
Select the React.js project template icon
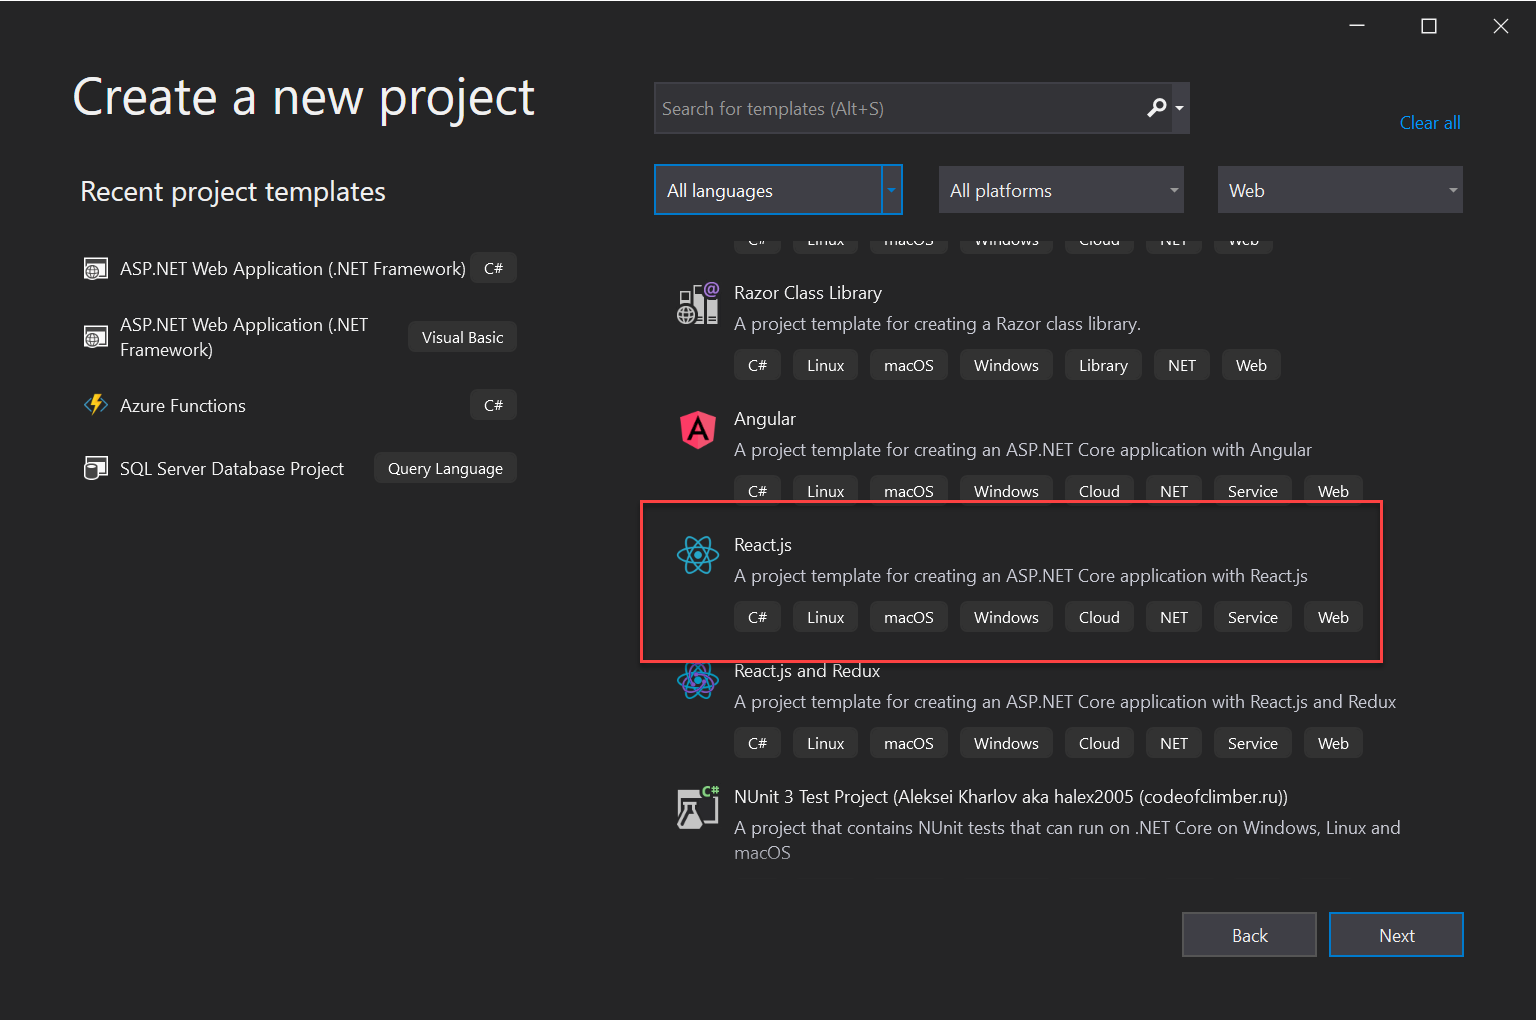tap(698, 555)
